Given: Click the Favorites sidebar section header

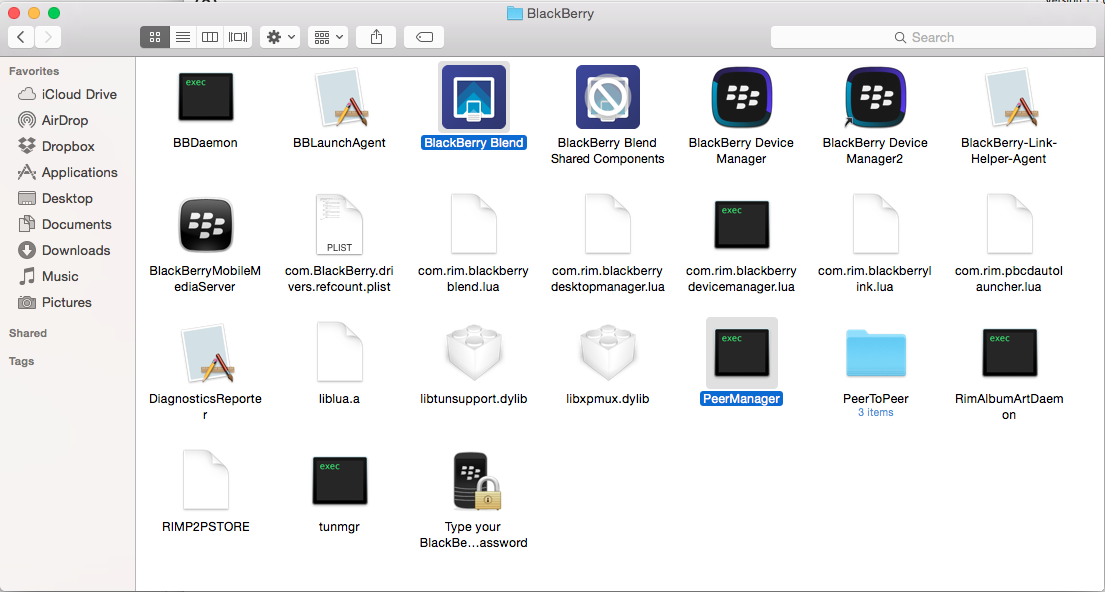Looking at the screenshot, I should click(x=34, y=71).
